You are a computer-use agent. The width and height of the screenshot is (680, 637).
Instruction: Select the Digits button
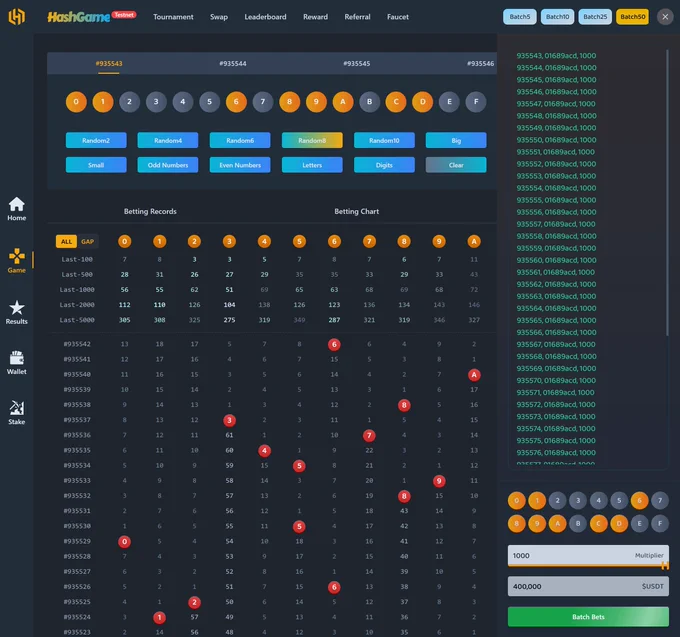tap(384, 165)
